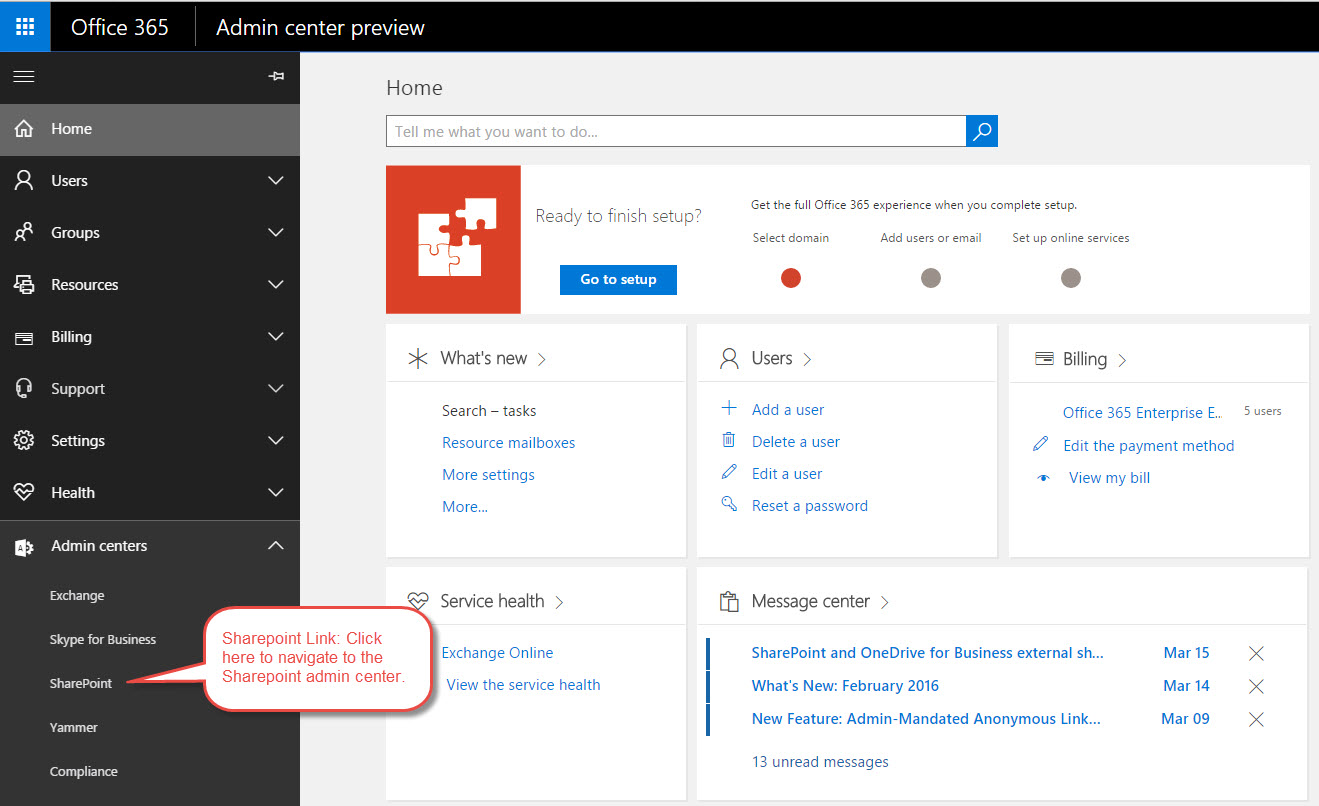This screenshot has height=806, width=1319.
Task: Dismiss the Mar 15 SharePoint message
Action: pyautogui.click(x=1257, y=653)
